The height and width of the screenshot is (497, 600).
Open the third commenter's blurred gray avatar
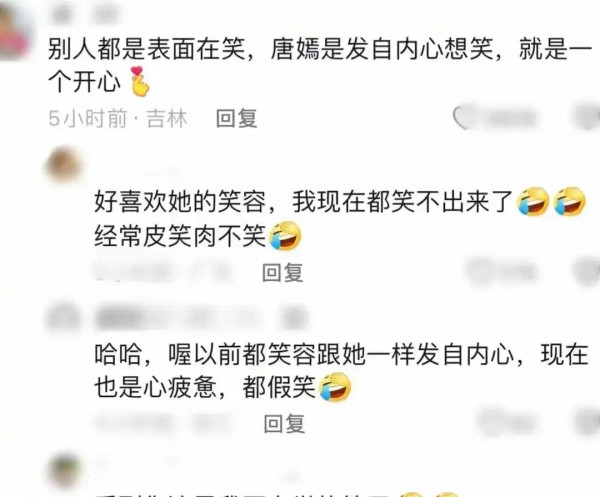click(63, 318)
